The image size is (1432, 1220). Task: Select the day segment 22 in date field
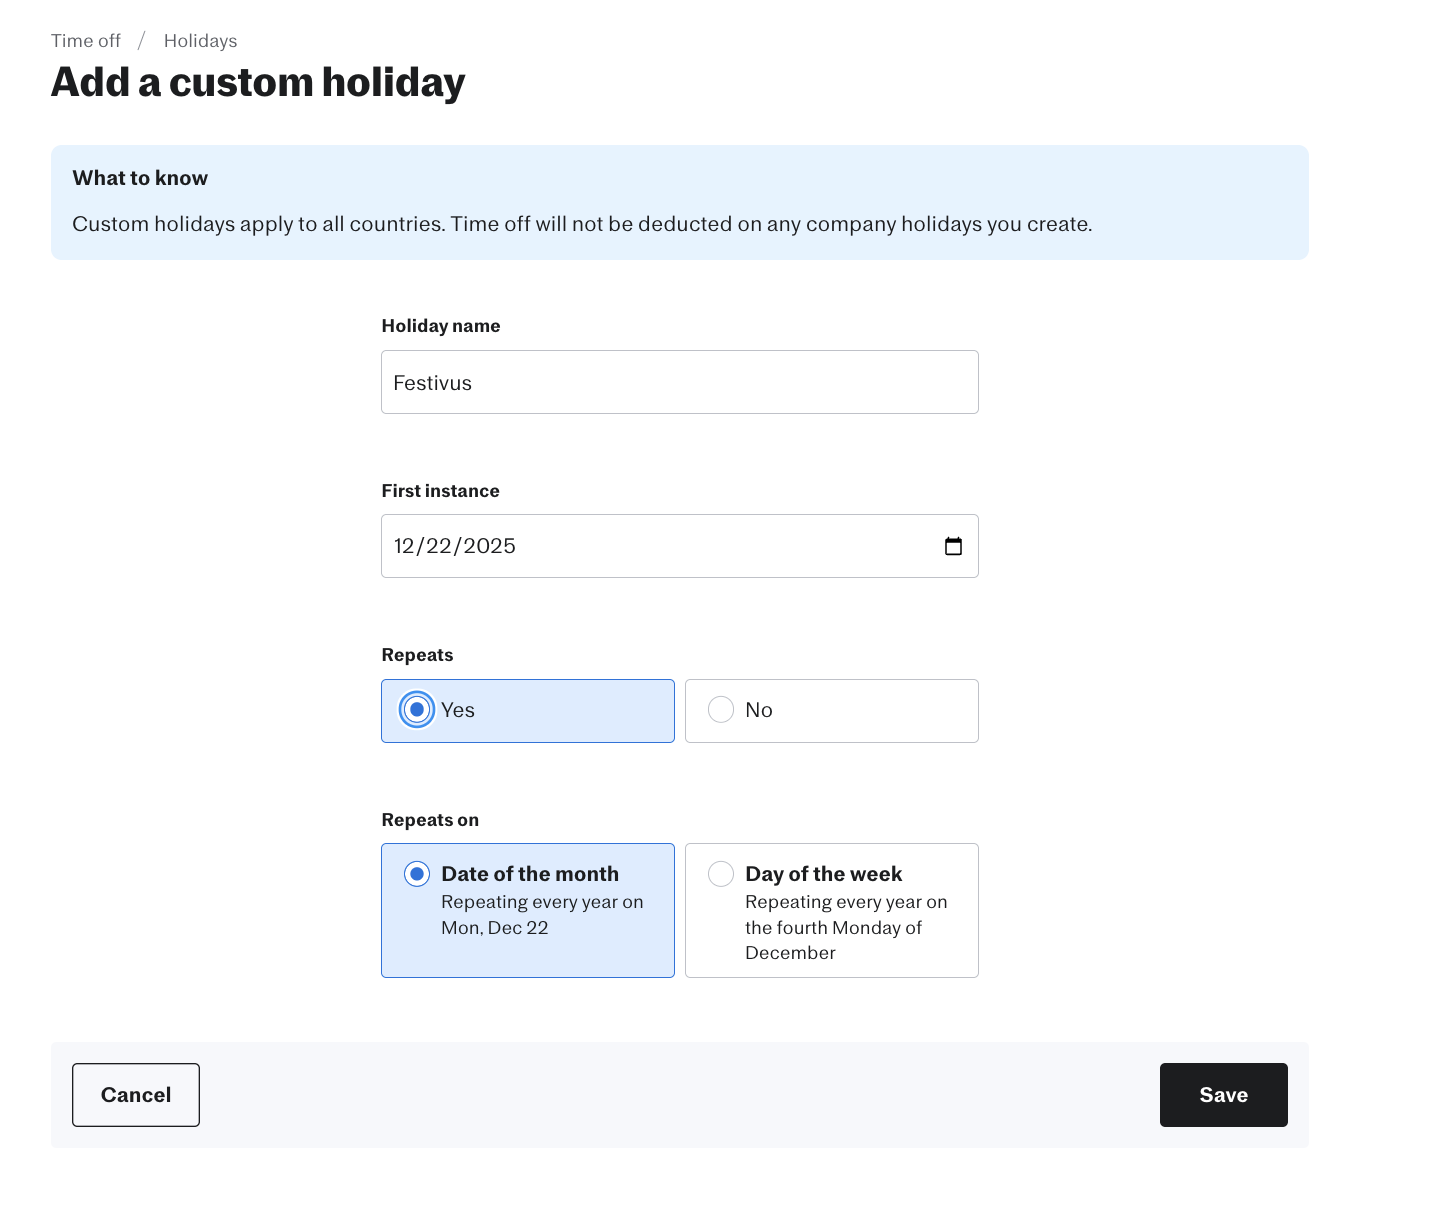click(439, 546)
